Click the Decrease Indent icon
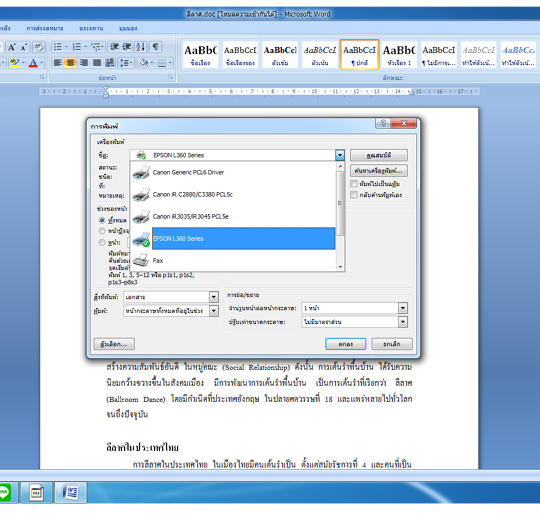Viewport: 540px width, 525px height. 115,47
